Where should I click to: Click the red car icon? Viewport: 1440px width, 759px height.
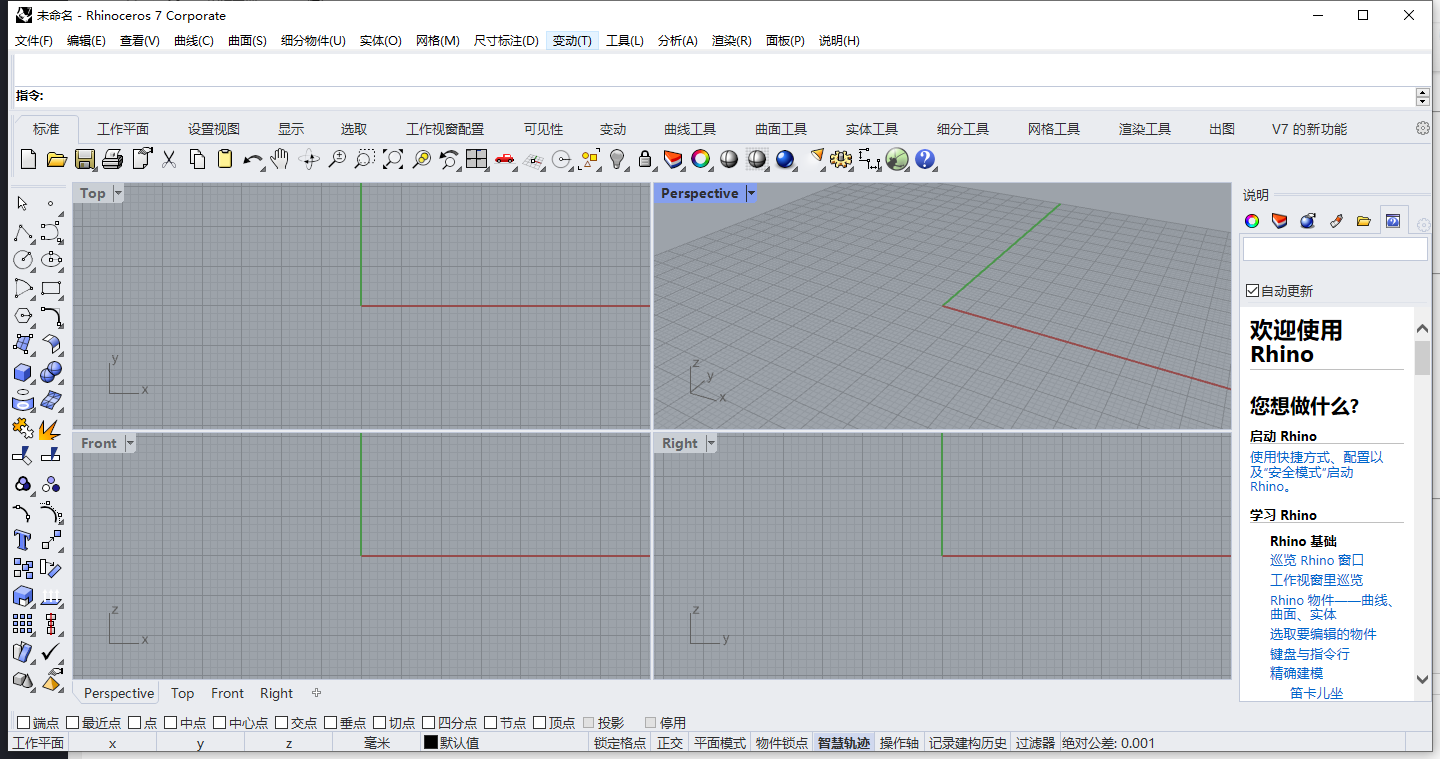click(505, 159)
